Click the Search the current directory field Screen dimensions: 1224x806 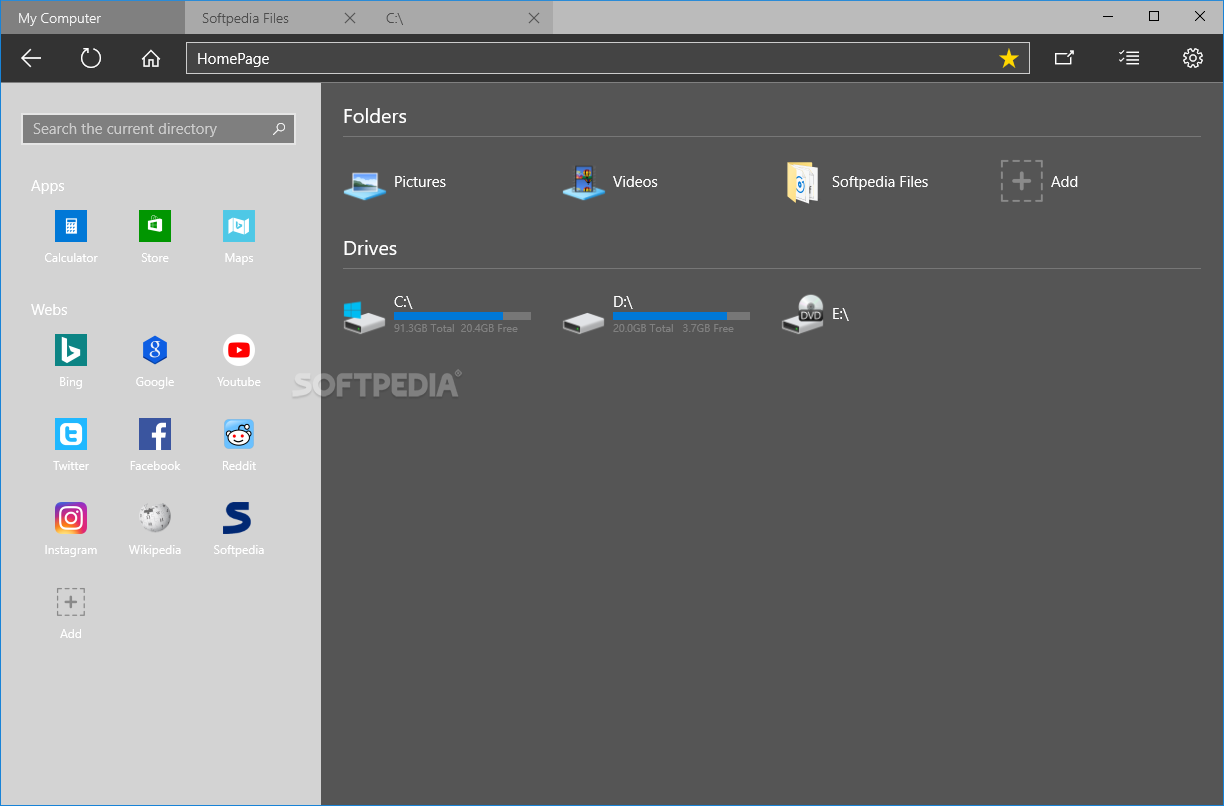tap(158, 129)
